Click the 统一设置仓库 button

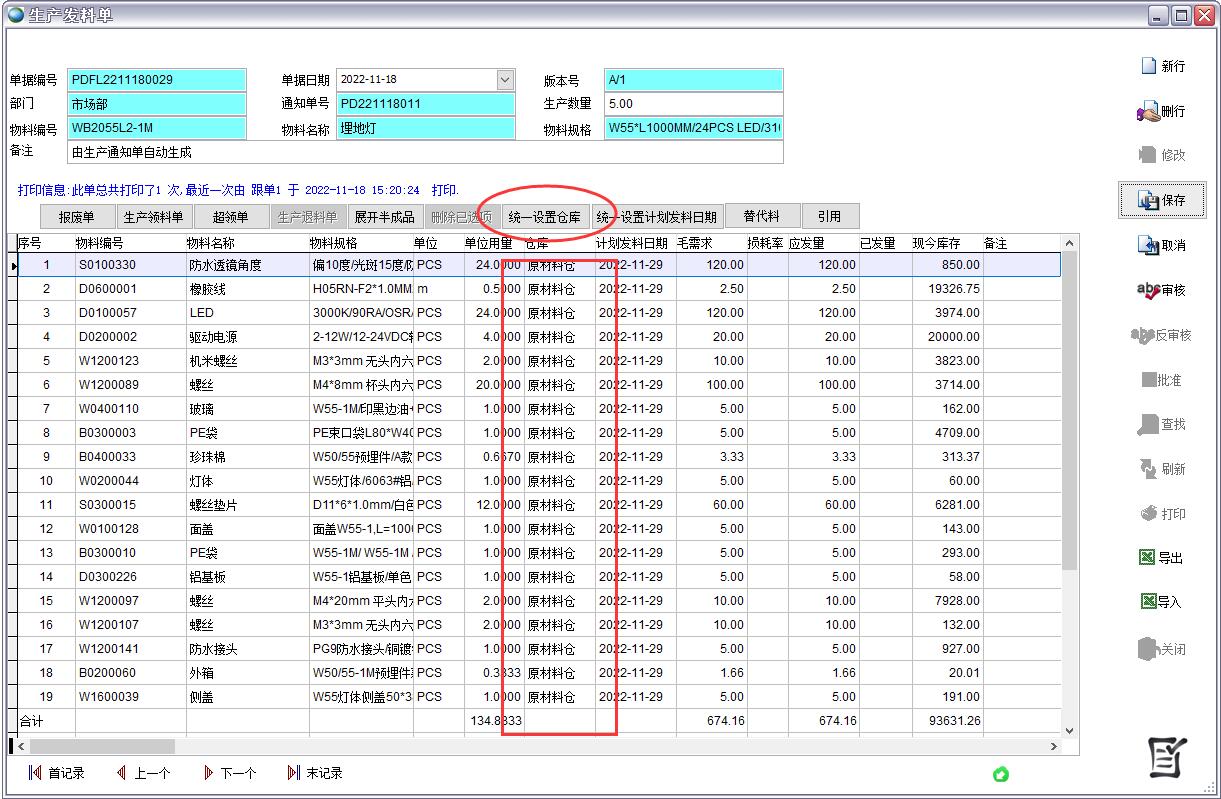pyautogui.click(x=544, y=217)
